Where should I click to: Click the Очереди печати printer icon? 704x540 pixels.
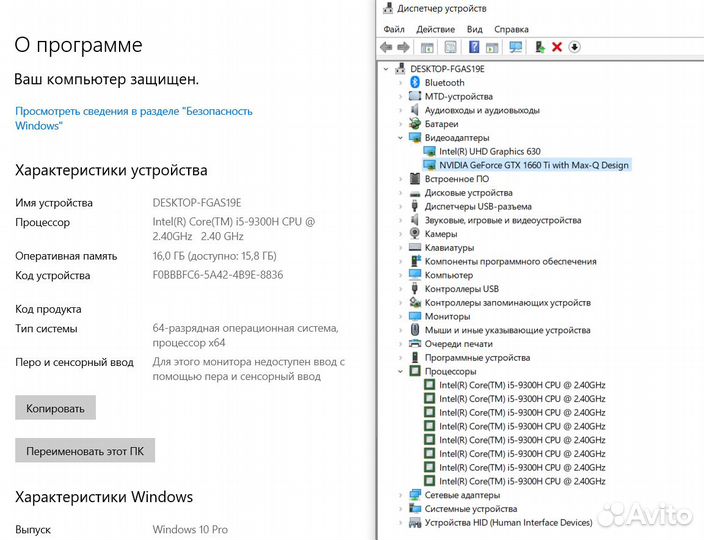click(415, 343)
